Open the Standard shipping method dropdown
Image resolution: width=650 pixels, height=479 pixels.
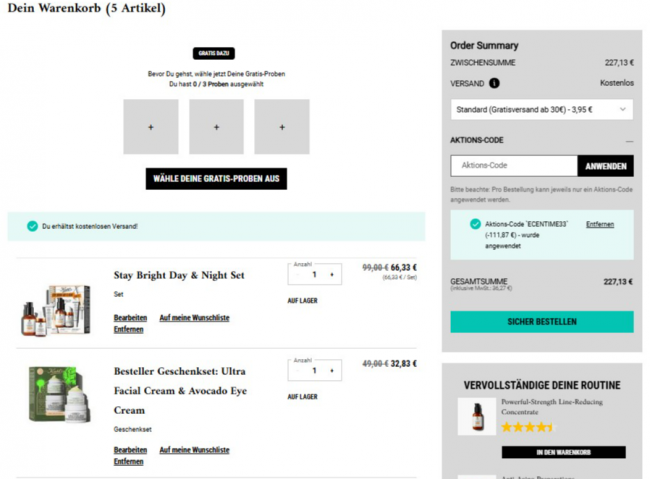tap(541, 109)
